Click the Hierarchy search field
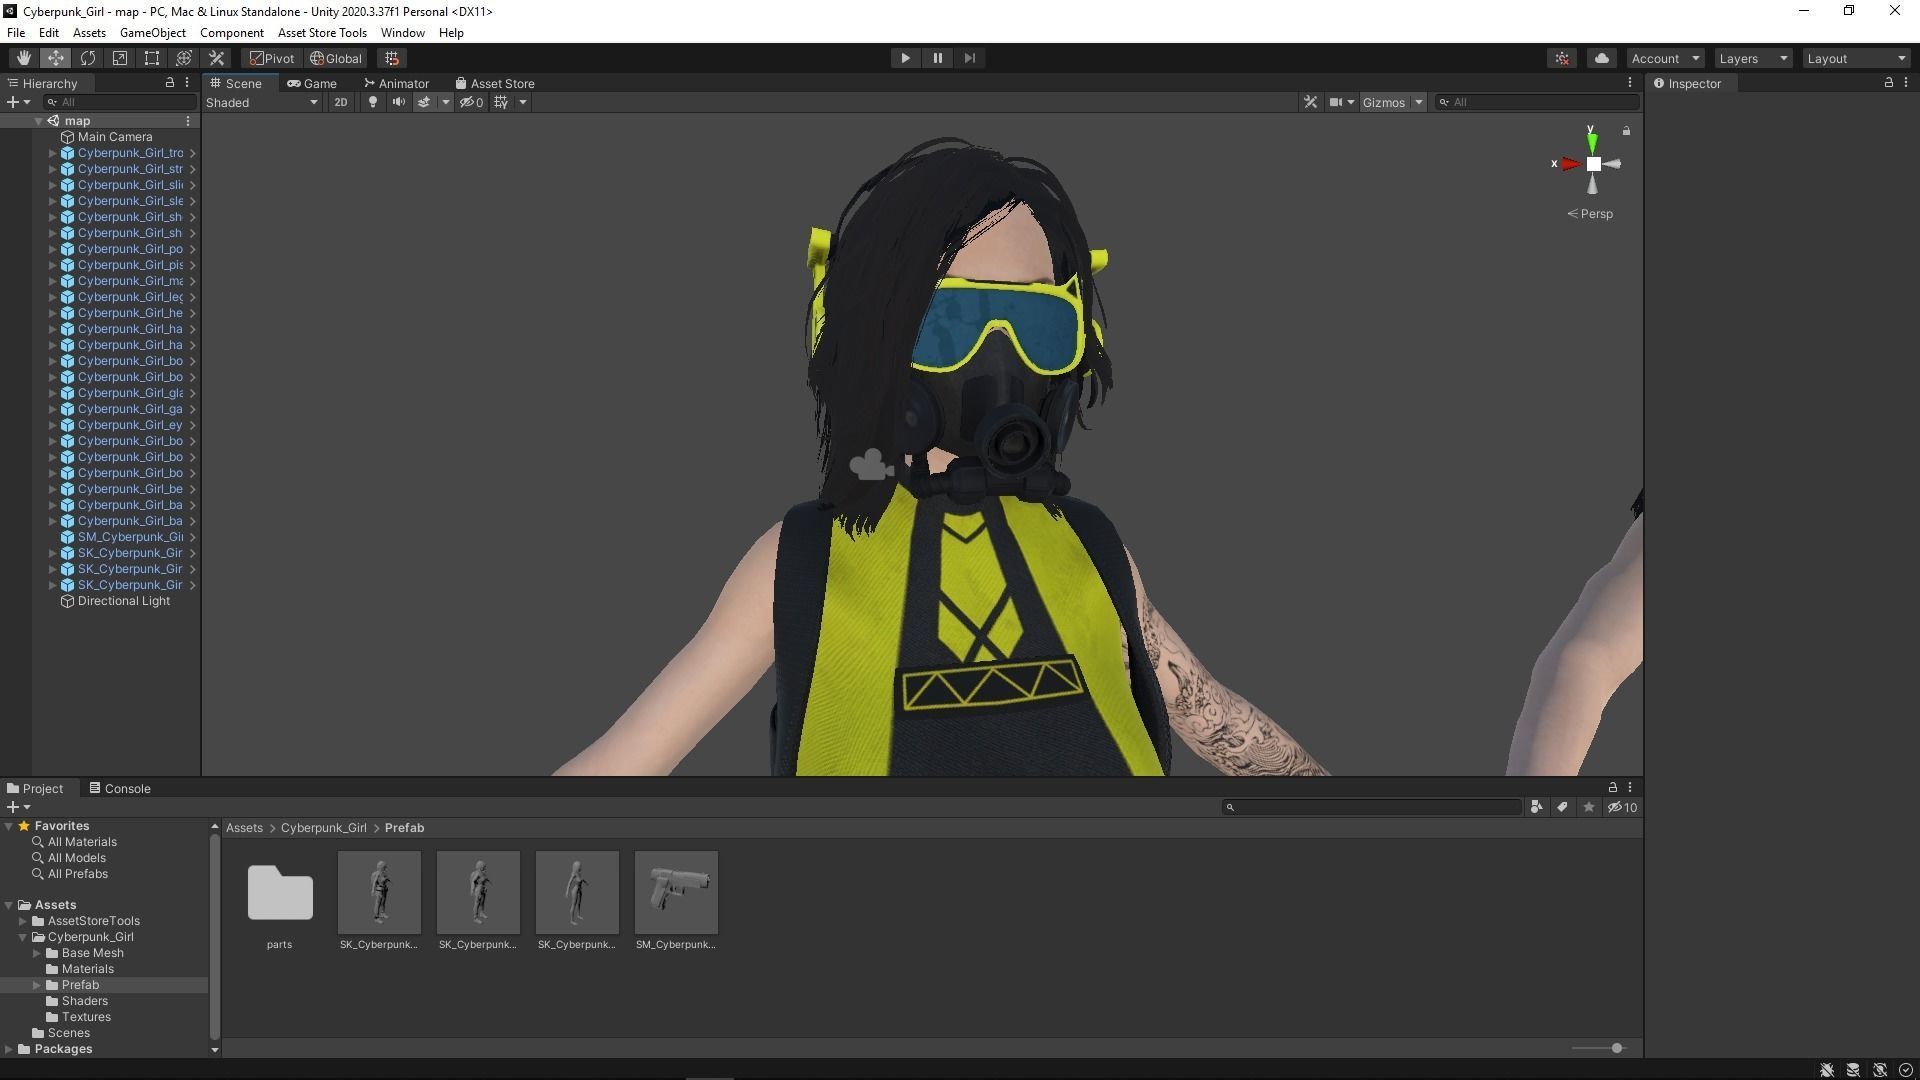The height and width of the screenshot is (1080, 1920). [120, 102]
